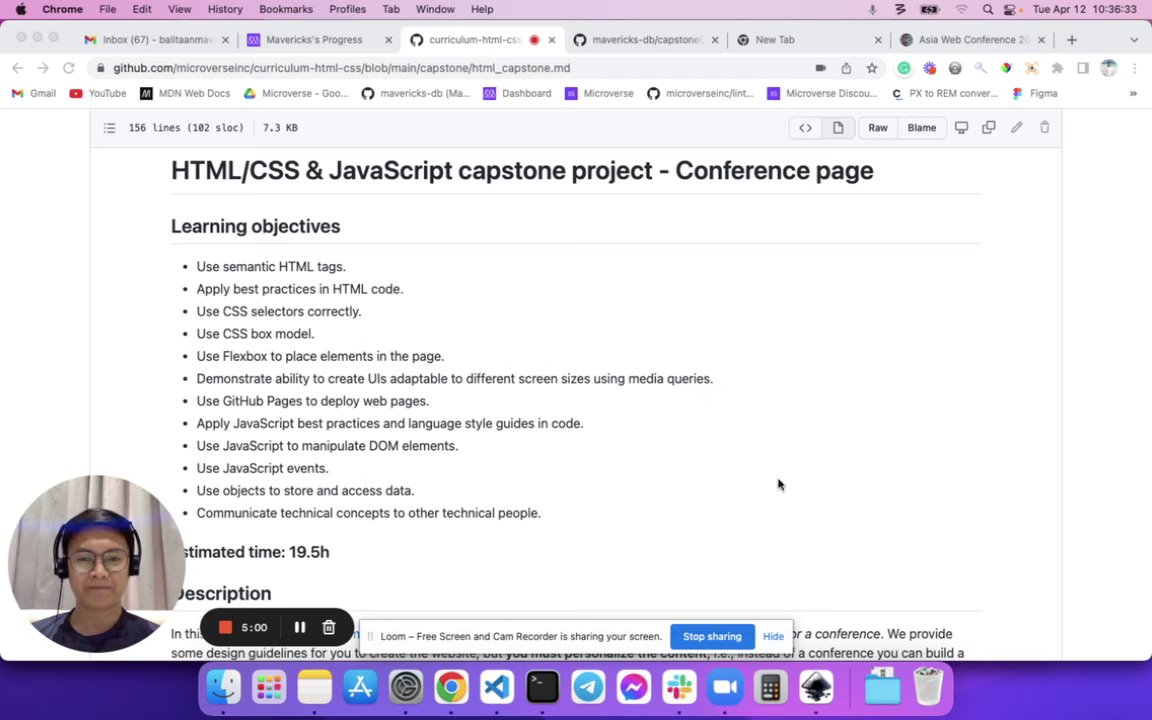The width and height of the screenshot is (1152, 720).
Task: Bookmark this page with star icon
Action: [x=872, y=68]
